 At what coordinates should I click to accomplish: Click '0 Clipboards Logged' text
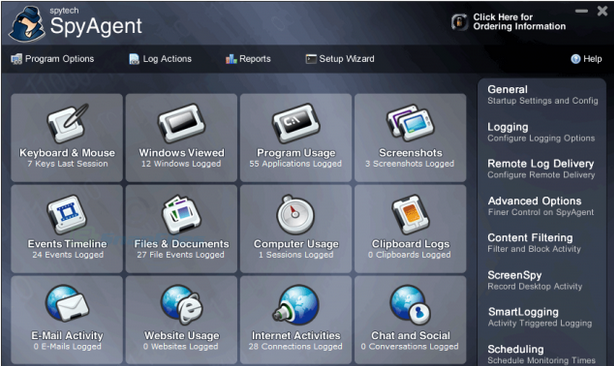pyautogui.click(x=410, y=255)
